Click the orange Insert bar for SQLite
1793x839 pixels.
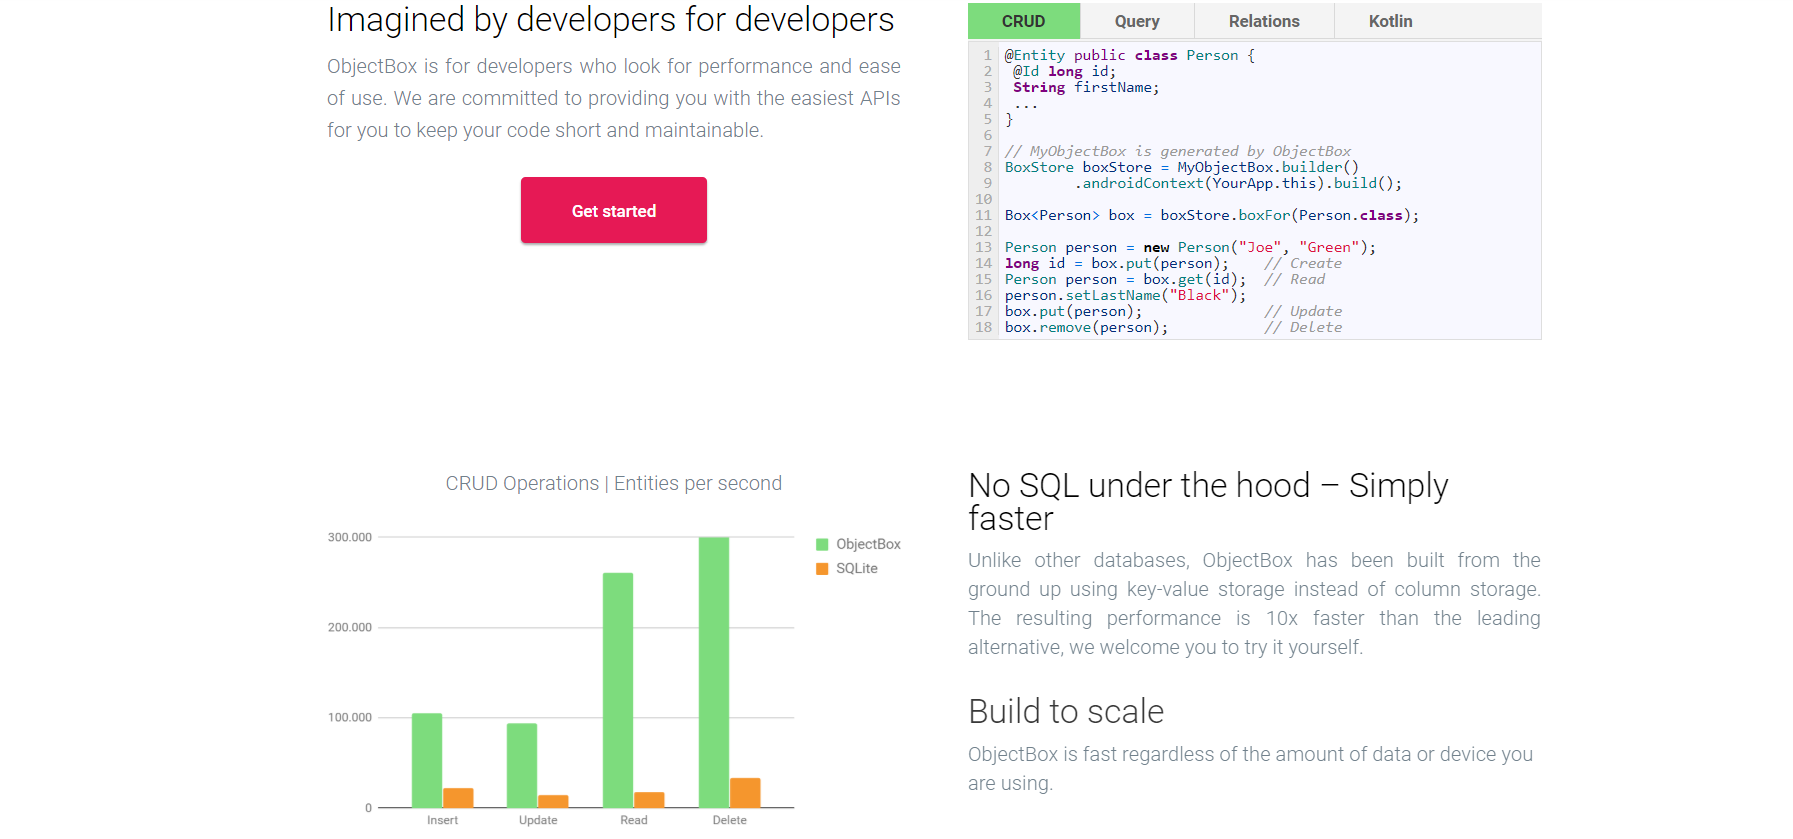coord(458,798)
